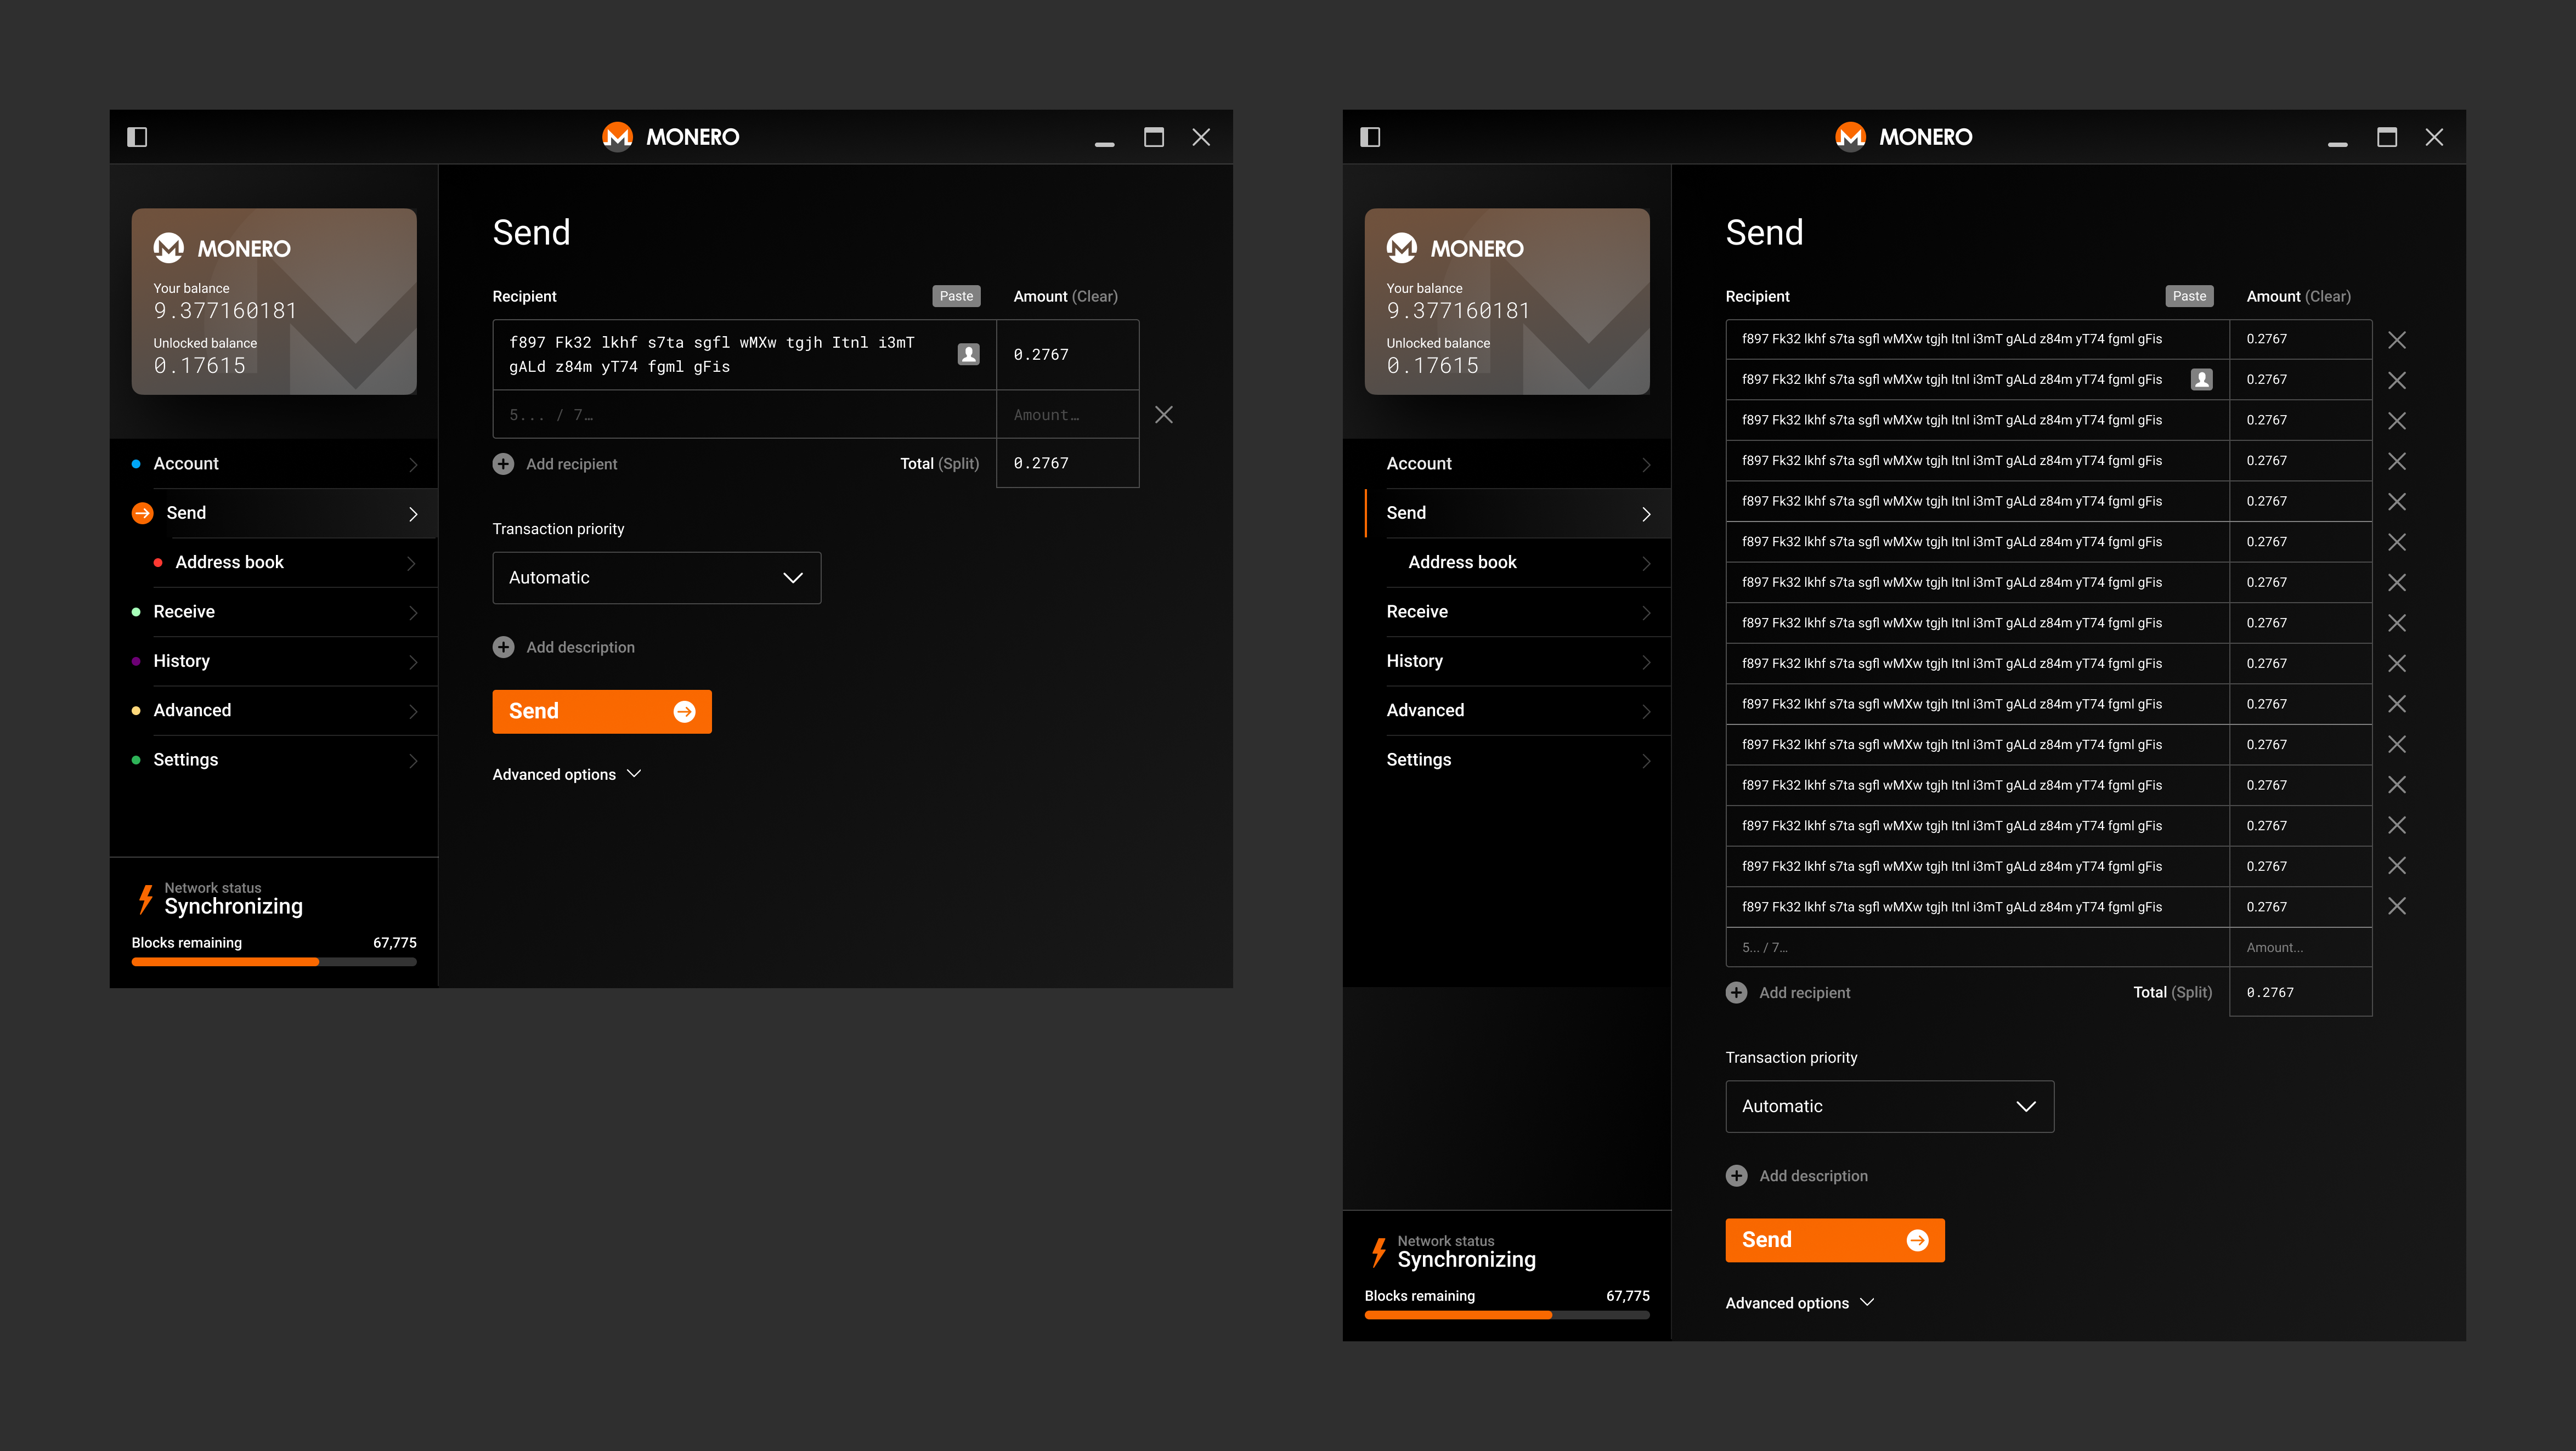Open address book icon in left window recipient field
The image size is (2576, 1451).
tap(968, 354)
